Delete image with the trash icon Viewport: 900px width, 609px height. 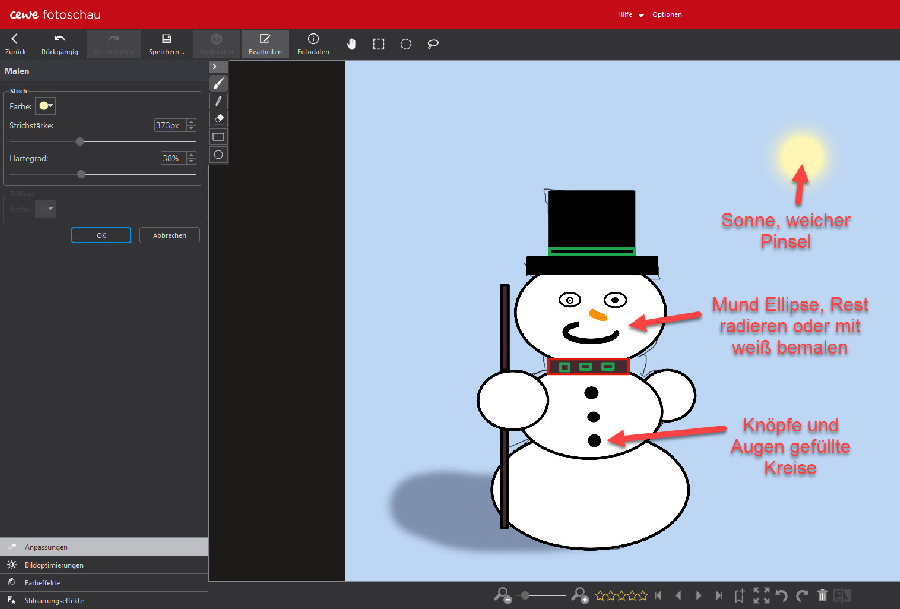pos(822,595)
